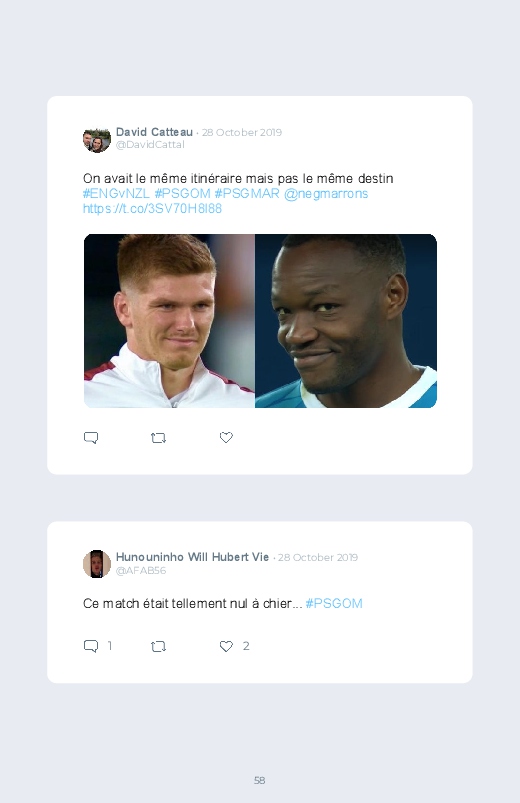This screenshot has width=520, height=803.
Task: Like the tweet from @AFAB56
Action: coord(226,646)
